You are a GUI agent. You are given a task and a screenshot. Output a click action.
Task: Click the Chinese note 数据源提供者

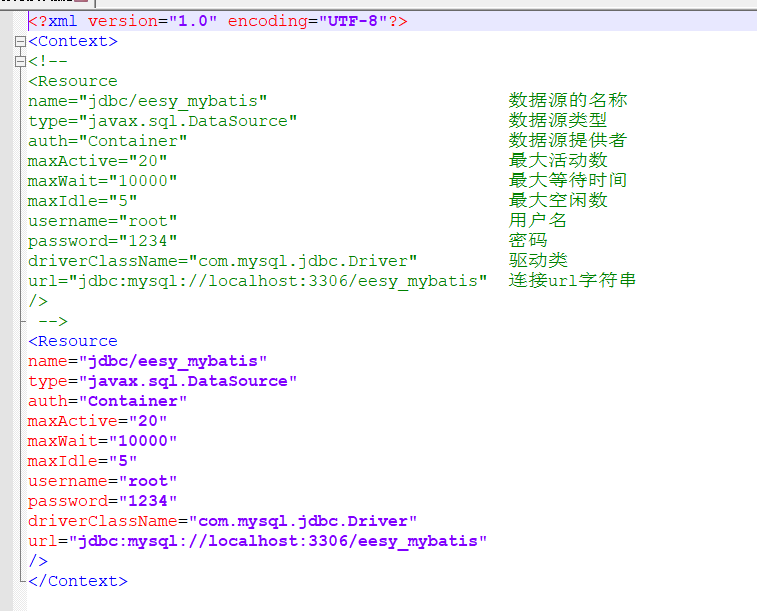click(x=568, y=140)
